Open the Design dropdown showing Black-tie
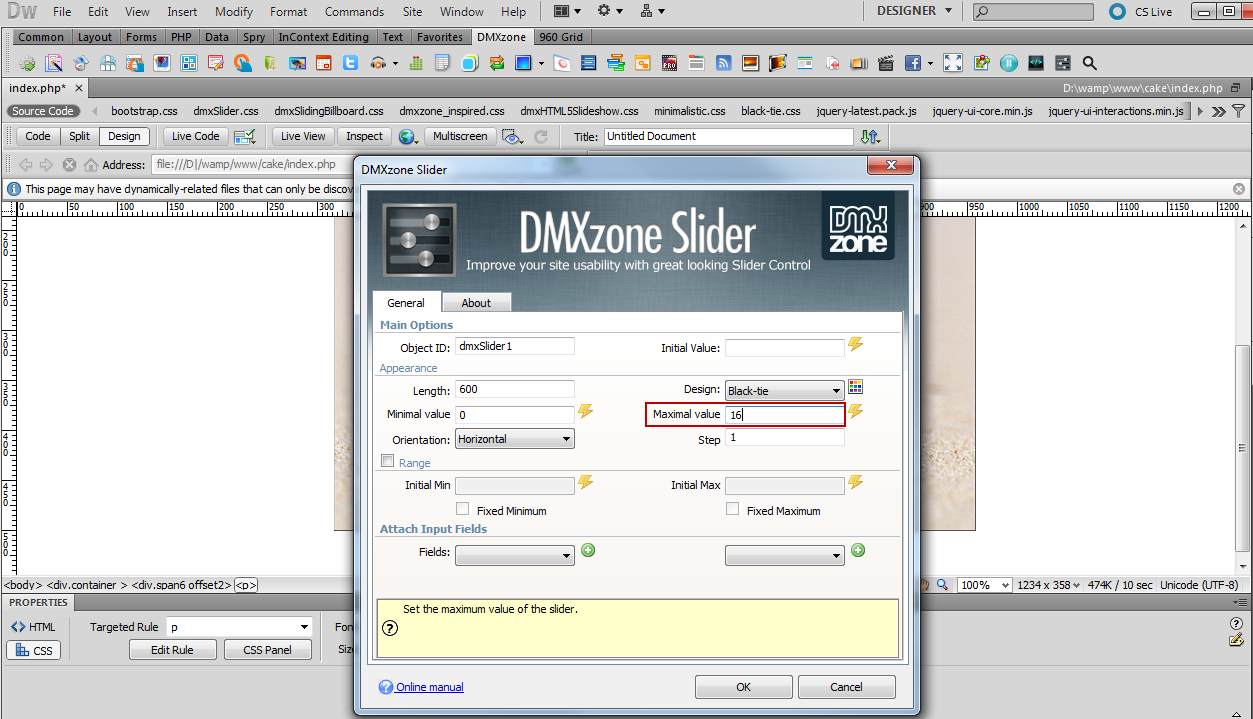 click(785, 391)
